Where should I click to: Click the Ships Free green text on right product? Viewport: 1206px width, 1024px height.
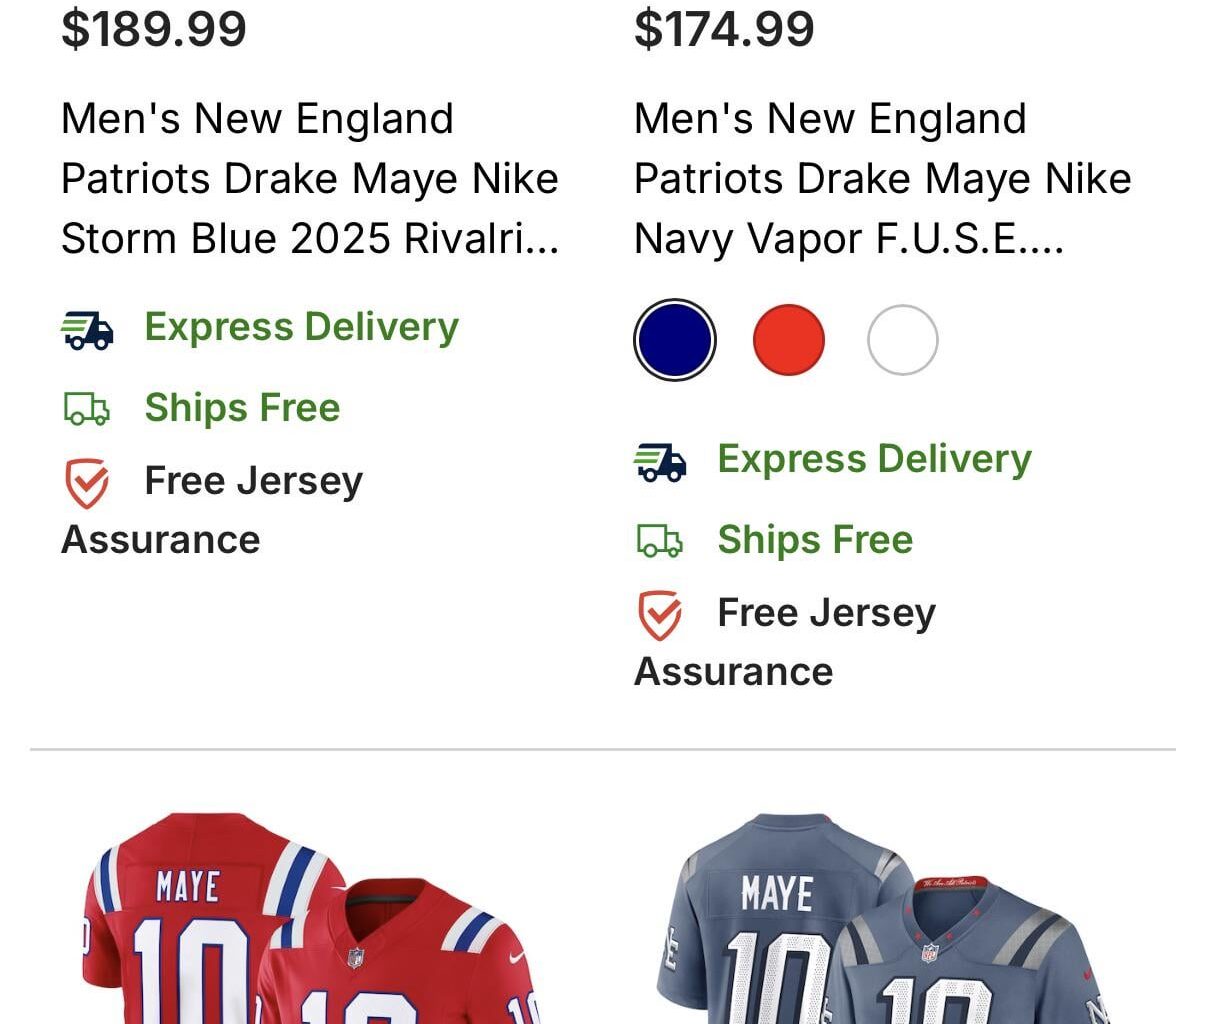[814, 540]
